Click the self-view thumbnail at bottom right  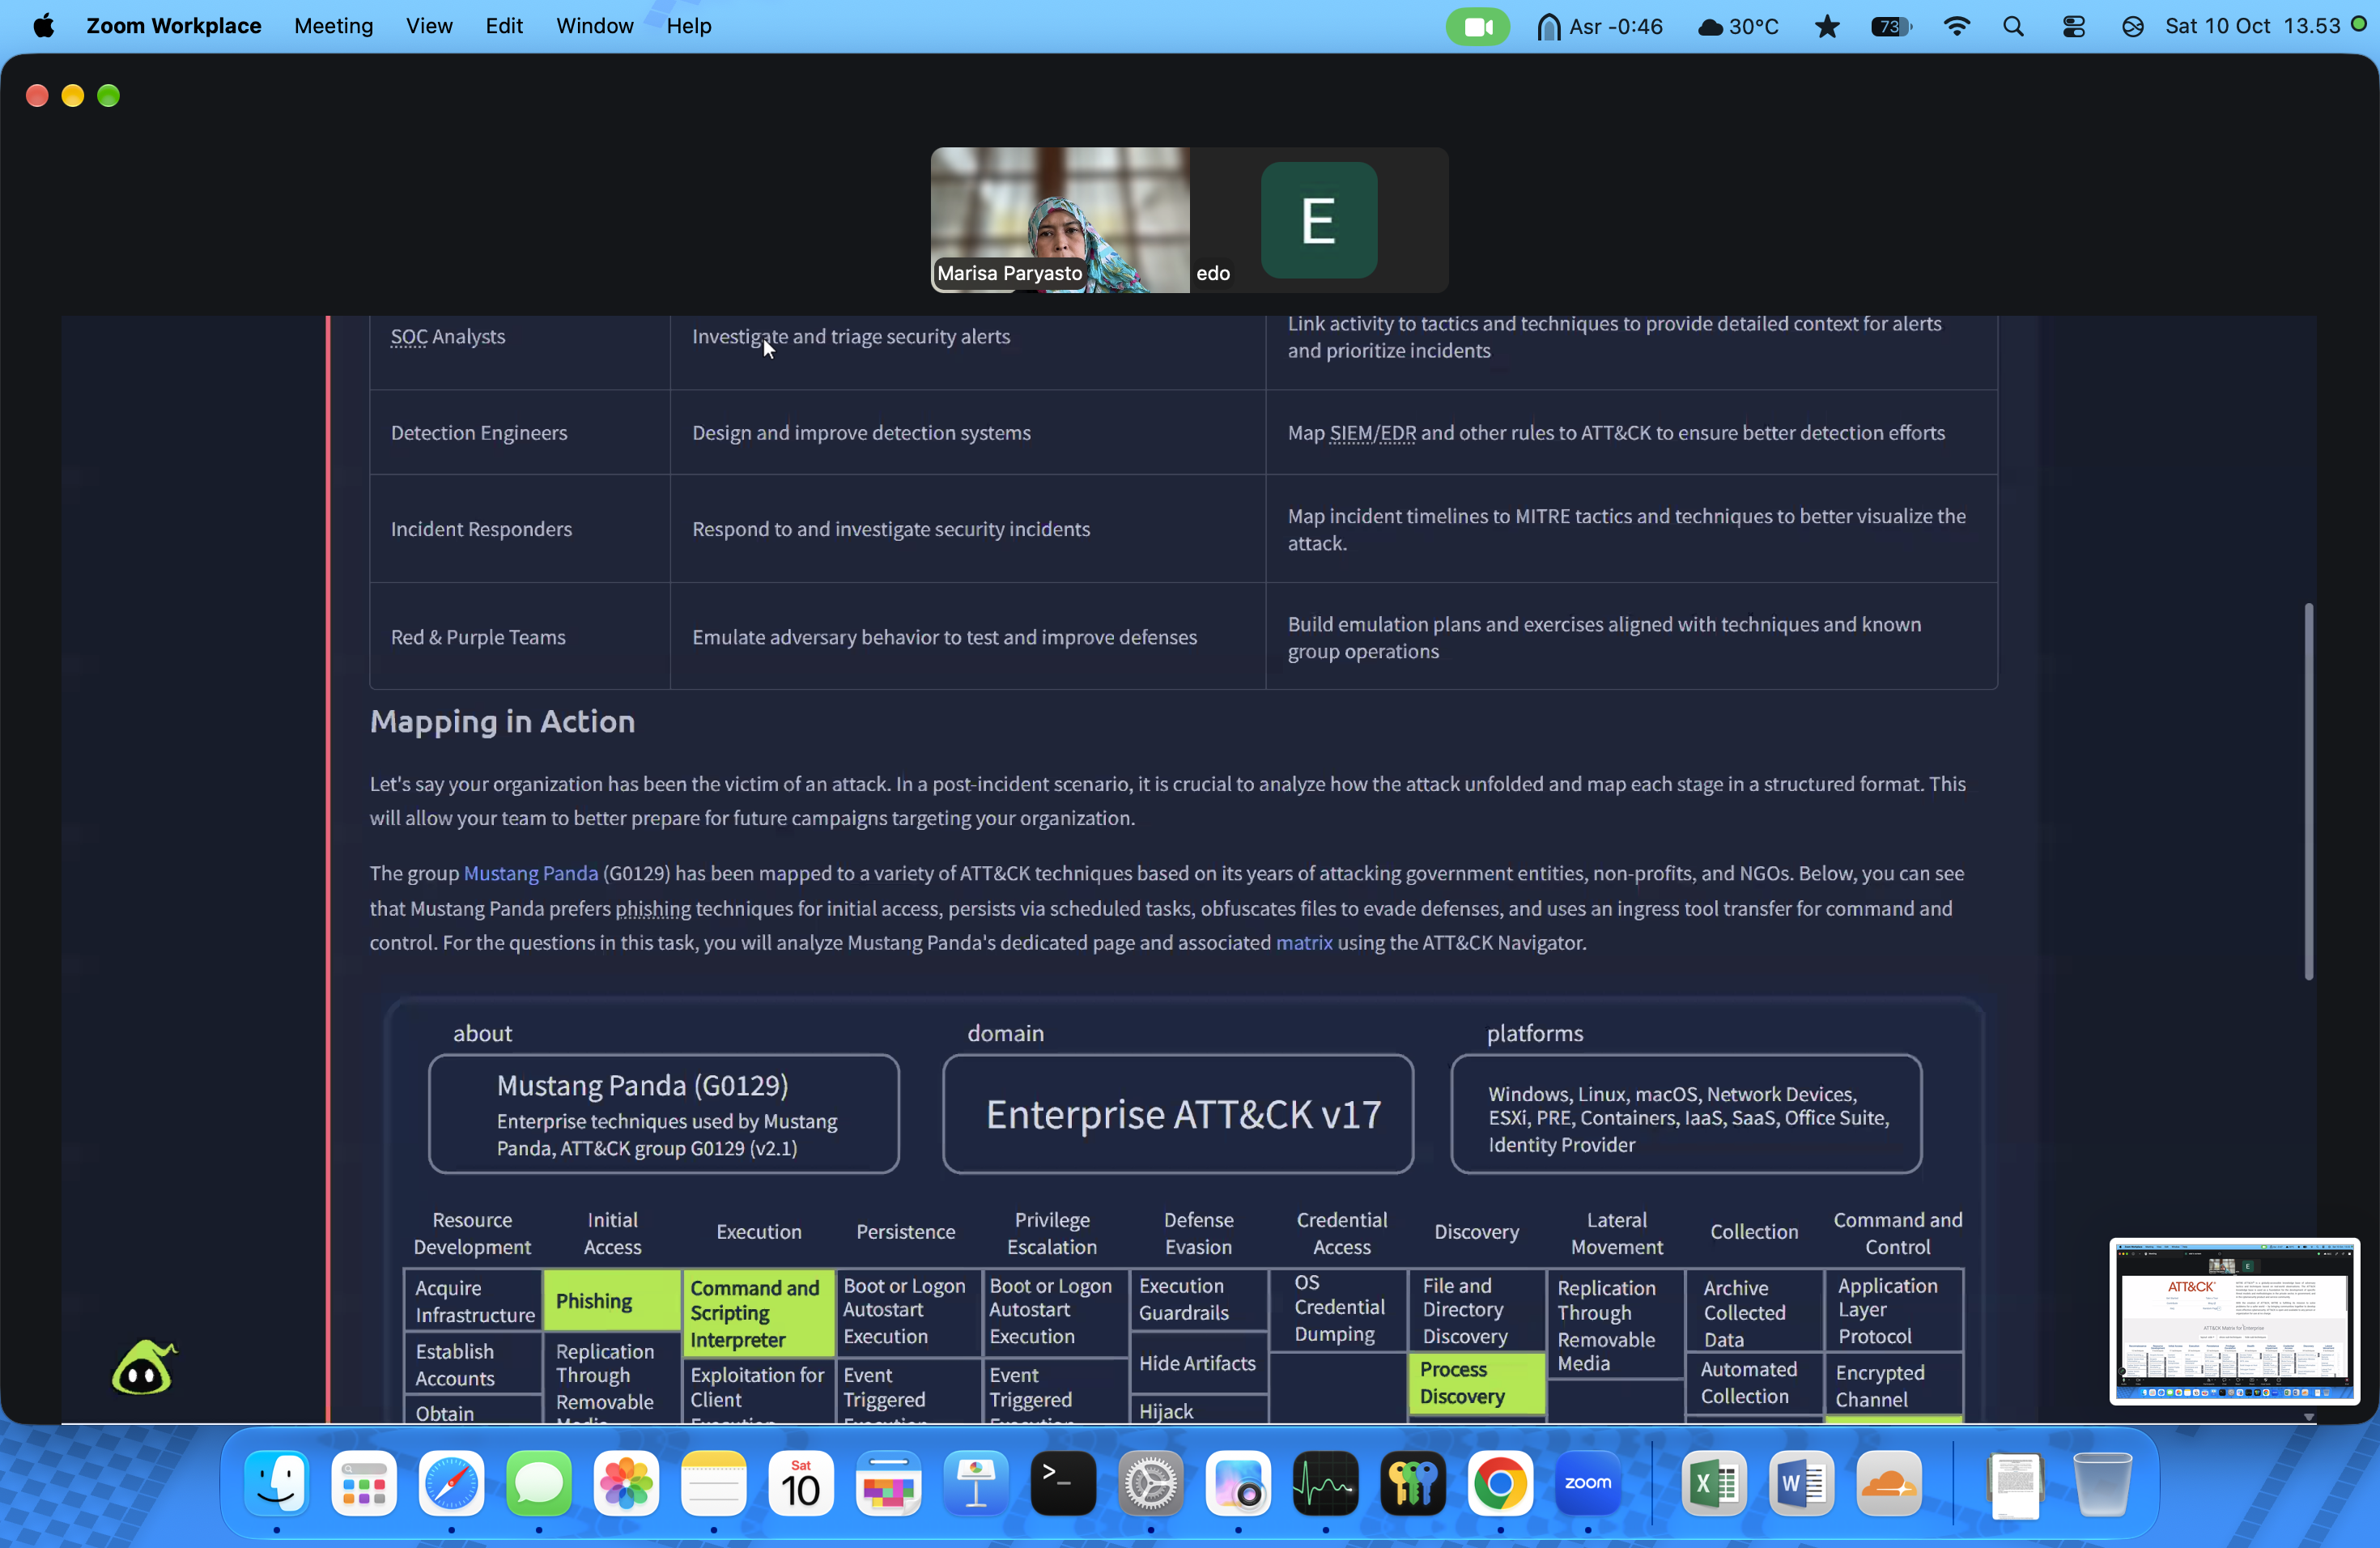pos(2234,1320)
